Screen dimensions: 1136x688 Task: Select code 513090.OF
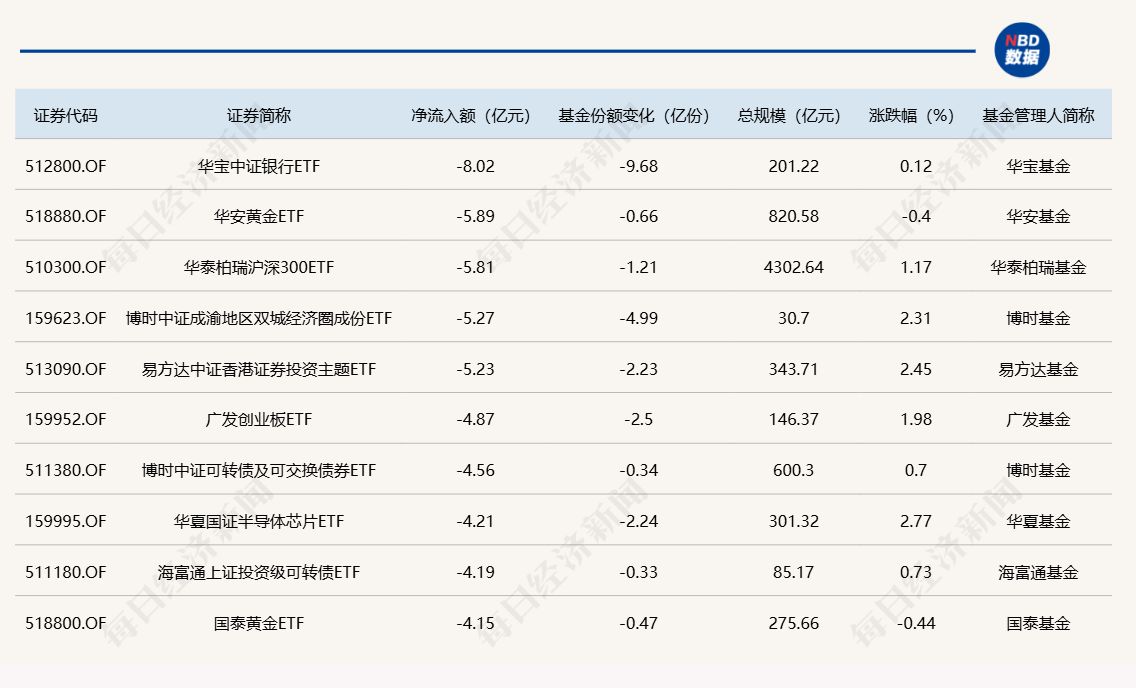tap(66, 369)
